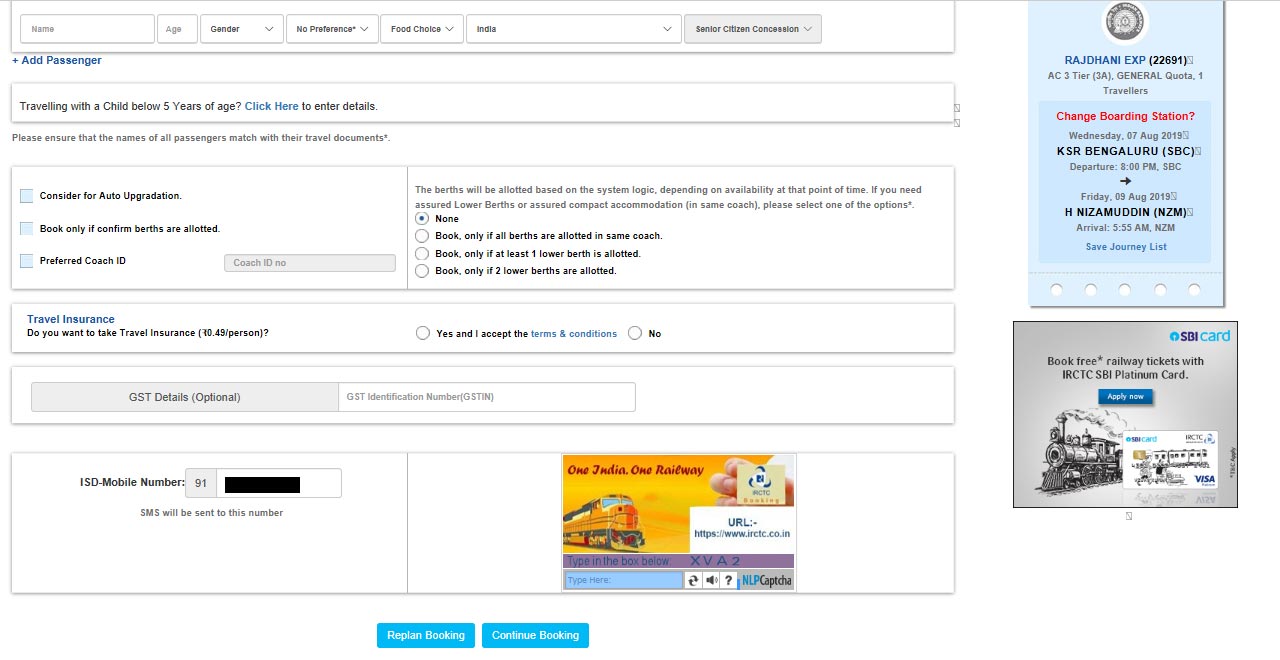This screenshot has height=660, width=1280.
Task: Expand Senior Citizen Concession dropdown
Action: pos(753,29)
